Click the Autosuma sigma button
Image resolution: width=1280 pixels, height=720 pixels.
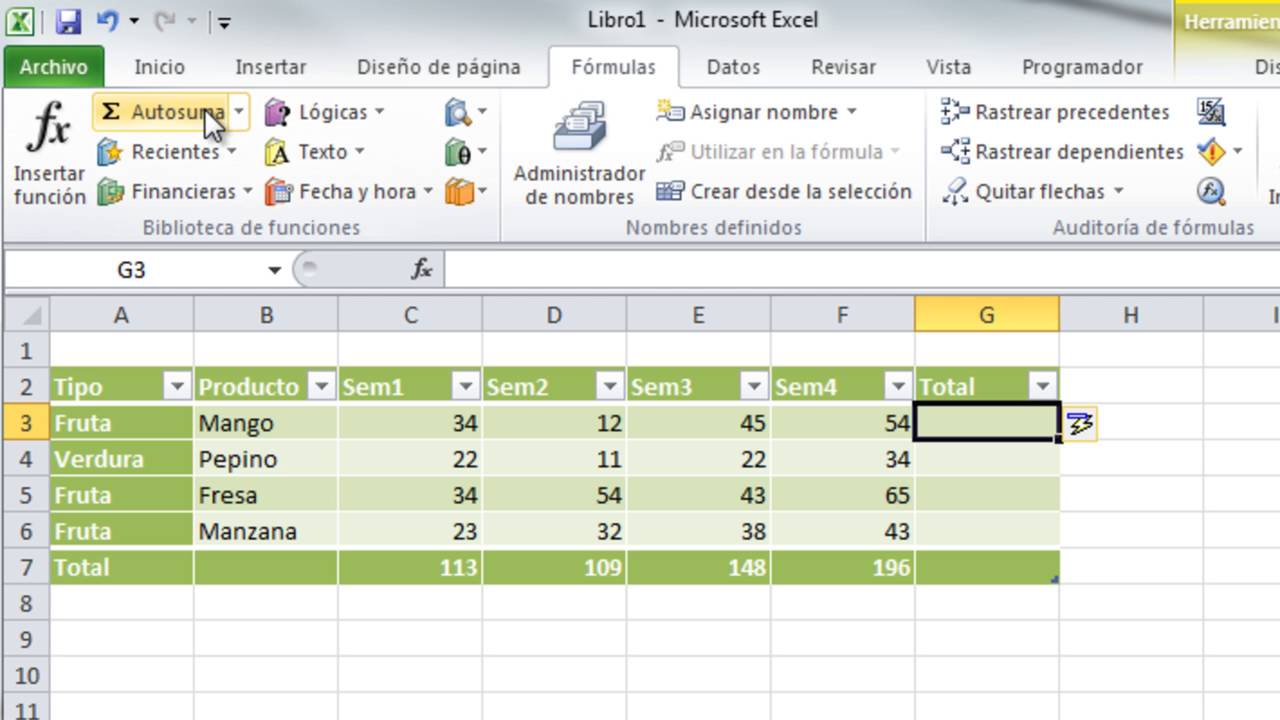click(162, 112)
